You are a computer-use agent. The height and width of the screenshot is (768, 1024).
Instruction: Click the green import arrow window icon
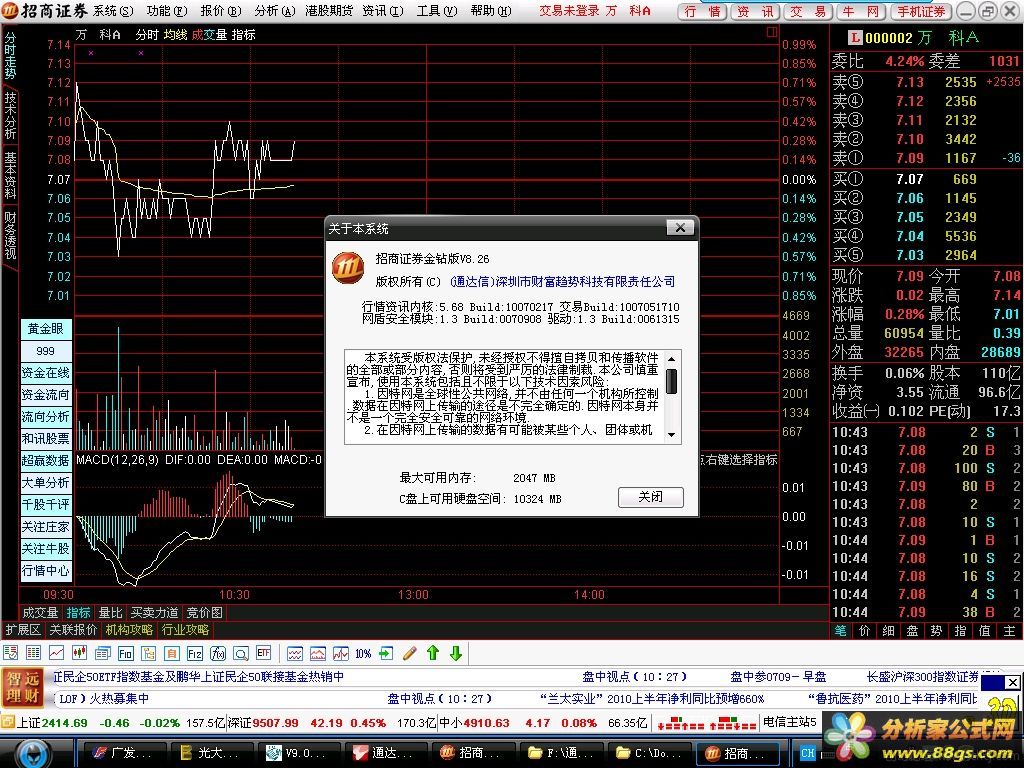coord(386,652)
